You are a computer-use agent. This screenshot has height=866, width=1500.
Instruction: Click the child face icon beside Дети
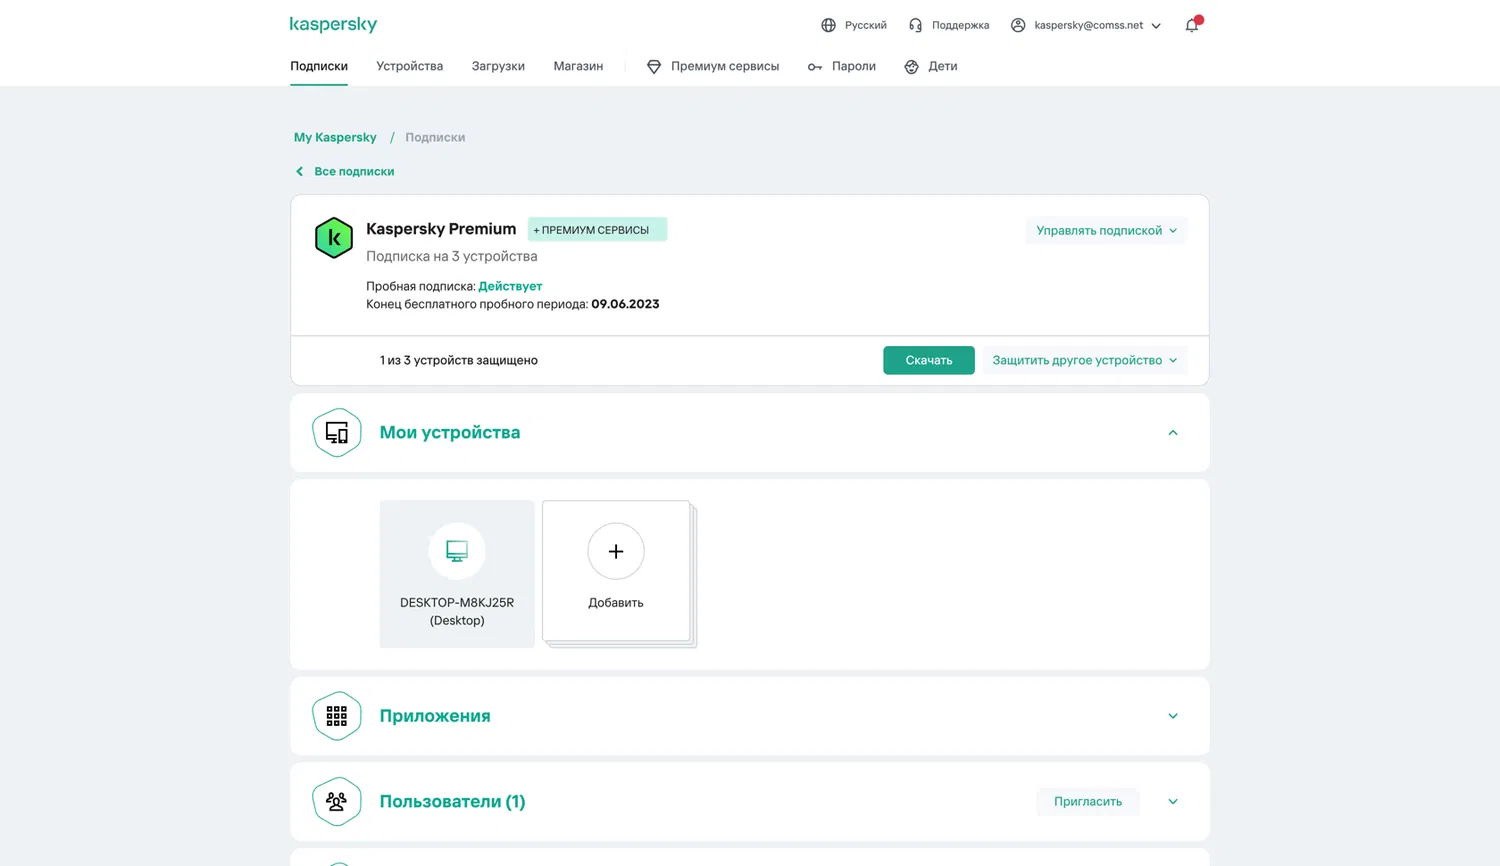(x=911, y=67)
